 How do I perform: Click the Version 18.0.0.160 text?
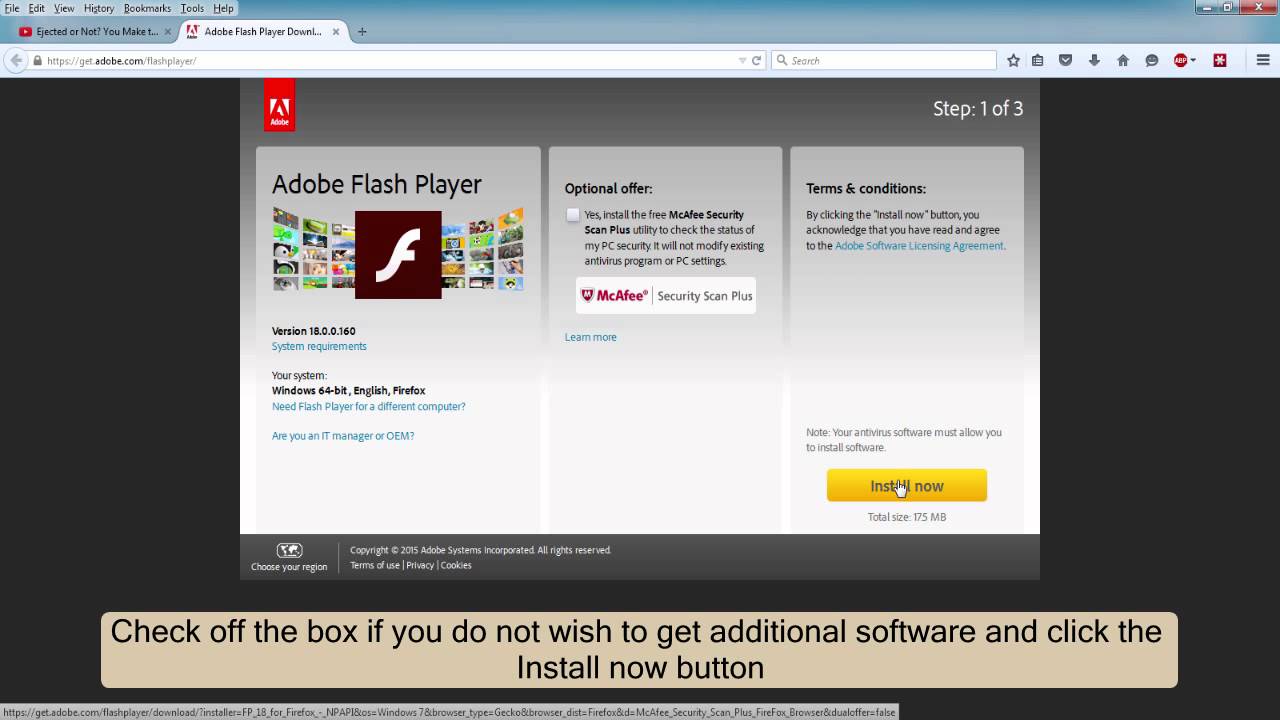coord(313,331)
